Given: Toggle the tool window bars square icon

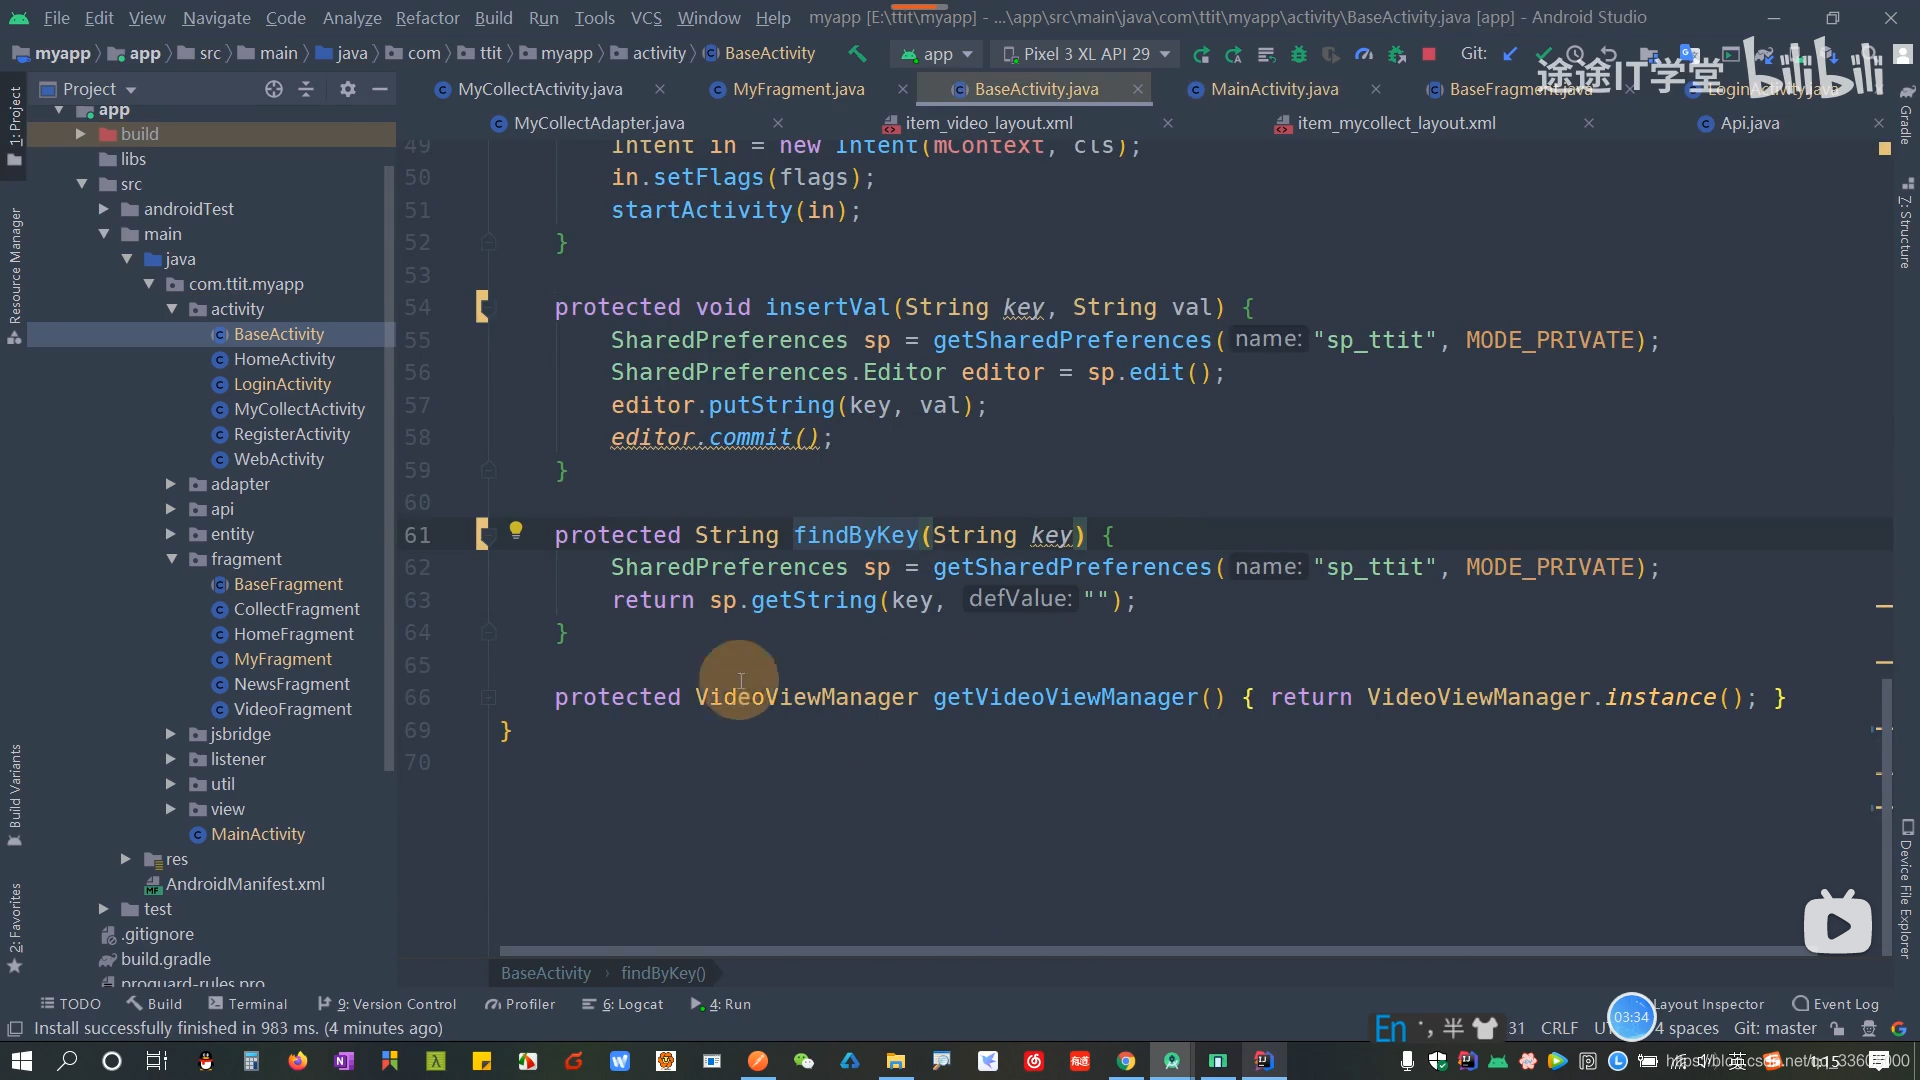Looking at the screenshot, I should point(15,1029).
